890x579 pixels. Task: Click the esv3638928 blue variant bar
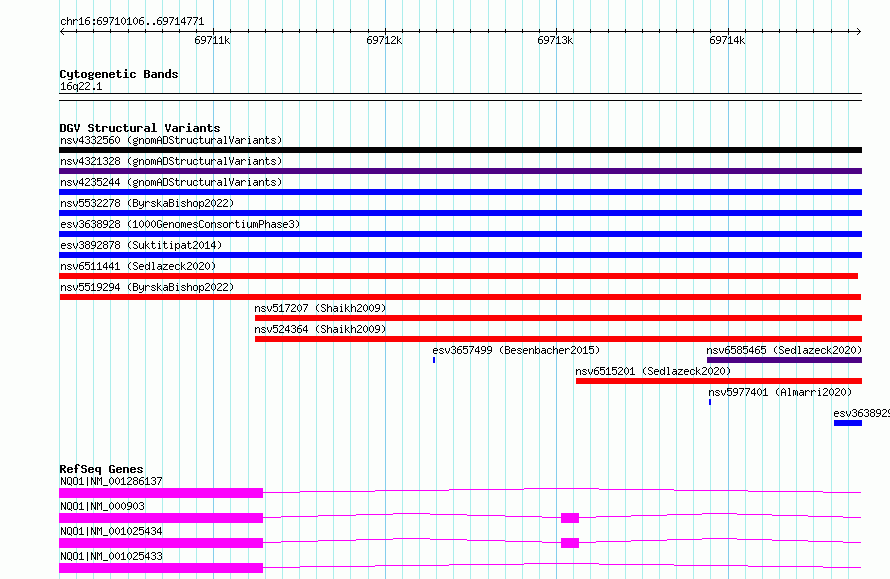point(460,234)
